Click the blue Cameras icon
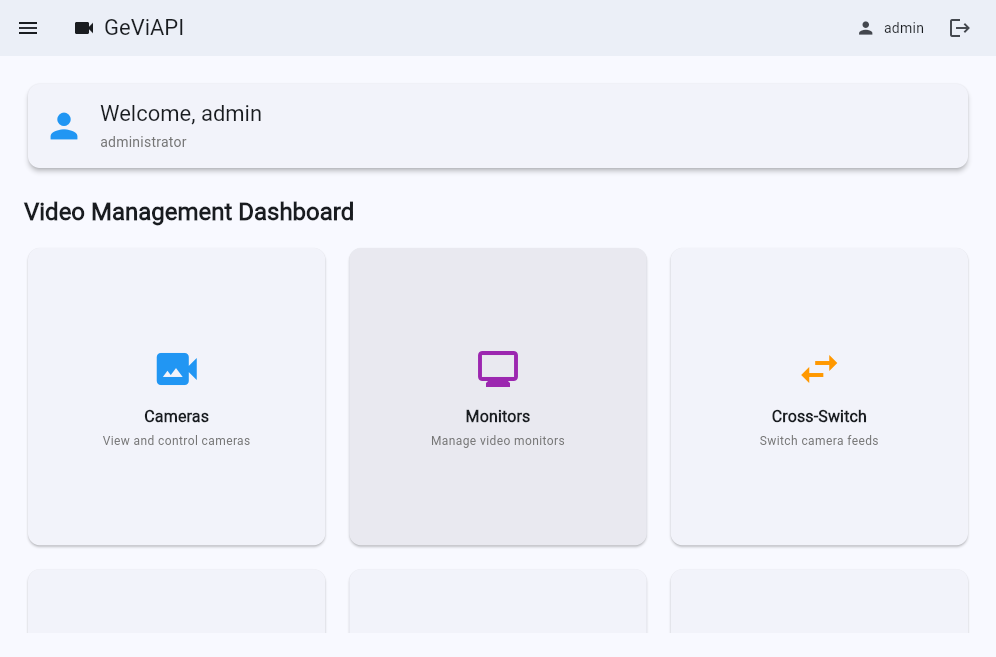Viewport: 996px width, 657px height. point(176,369)
